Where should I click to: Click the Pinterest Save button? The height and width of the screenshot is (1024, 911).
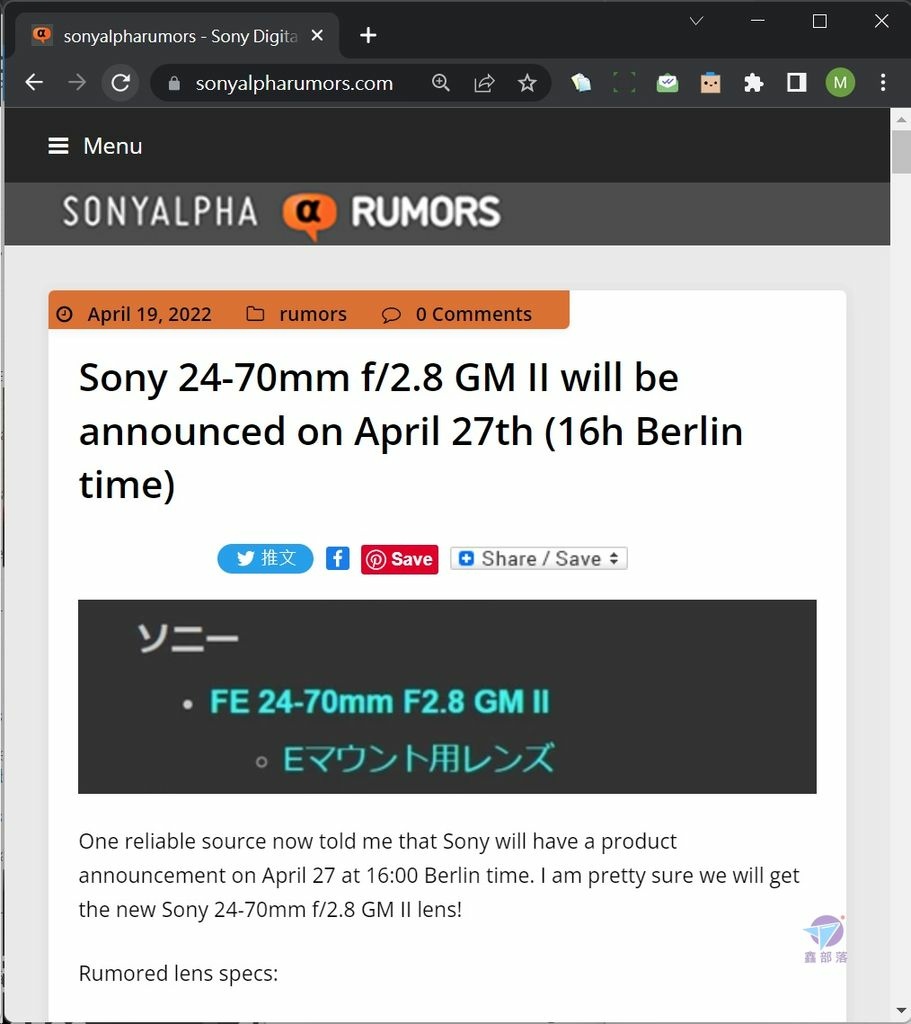click(400, 560)
